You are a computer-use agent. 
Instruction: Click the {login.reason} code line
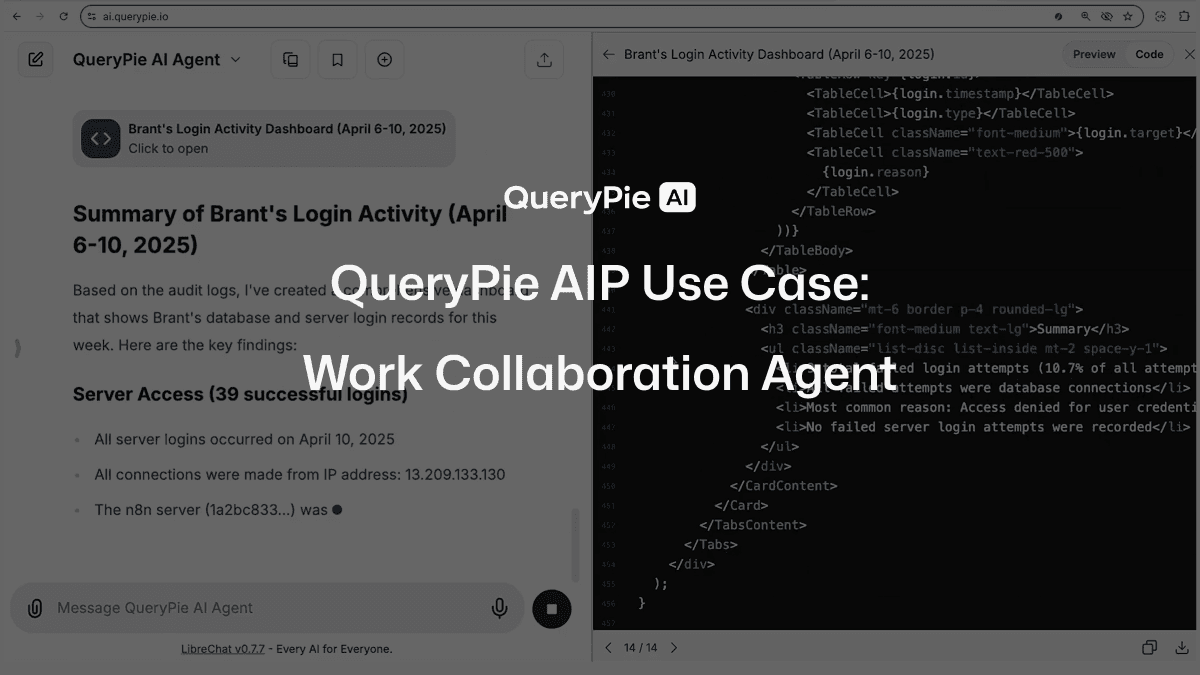pyautogui.click(x=876, y=172)
